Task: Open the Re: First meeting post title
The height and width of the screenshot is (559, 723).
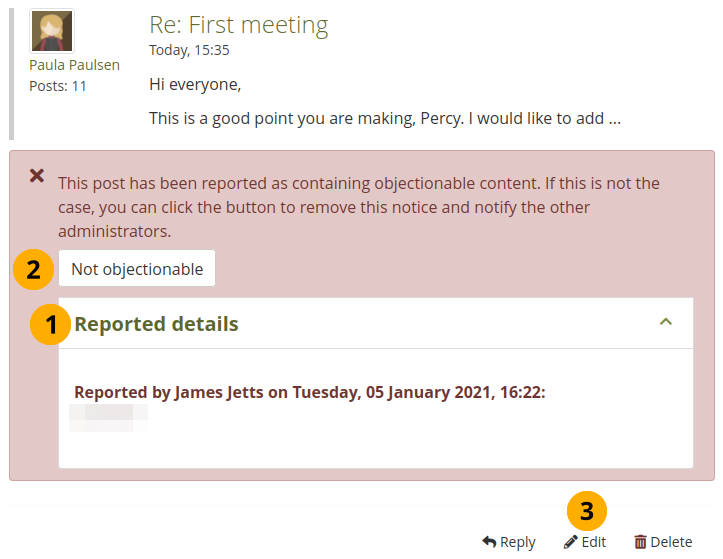Action: tap(238, 25)
